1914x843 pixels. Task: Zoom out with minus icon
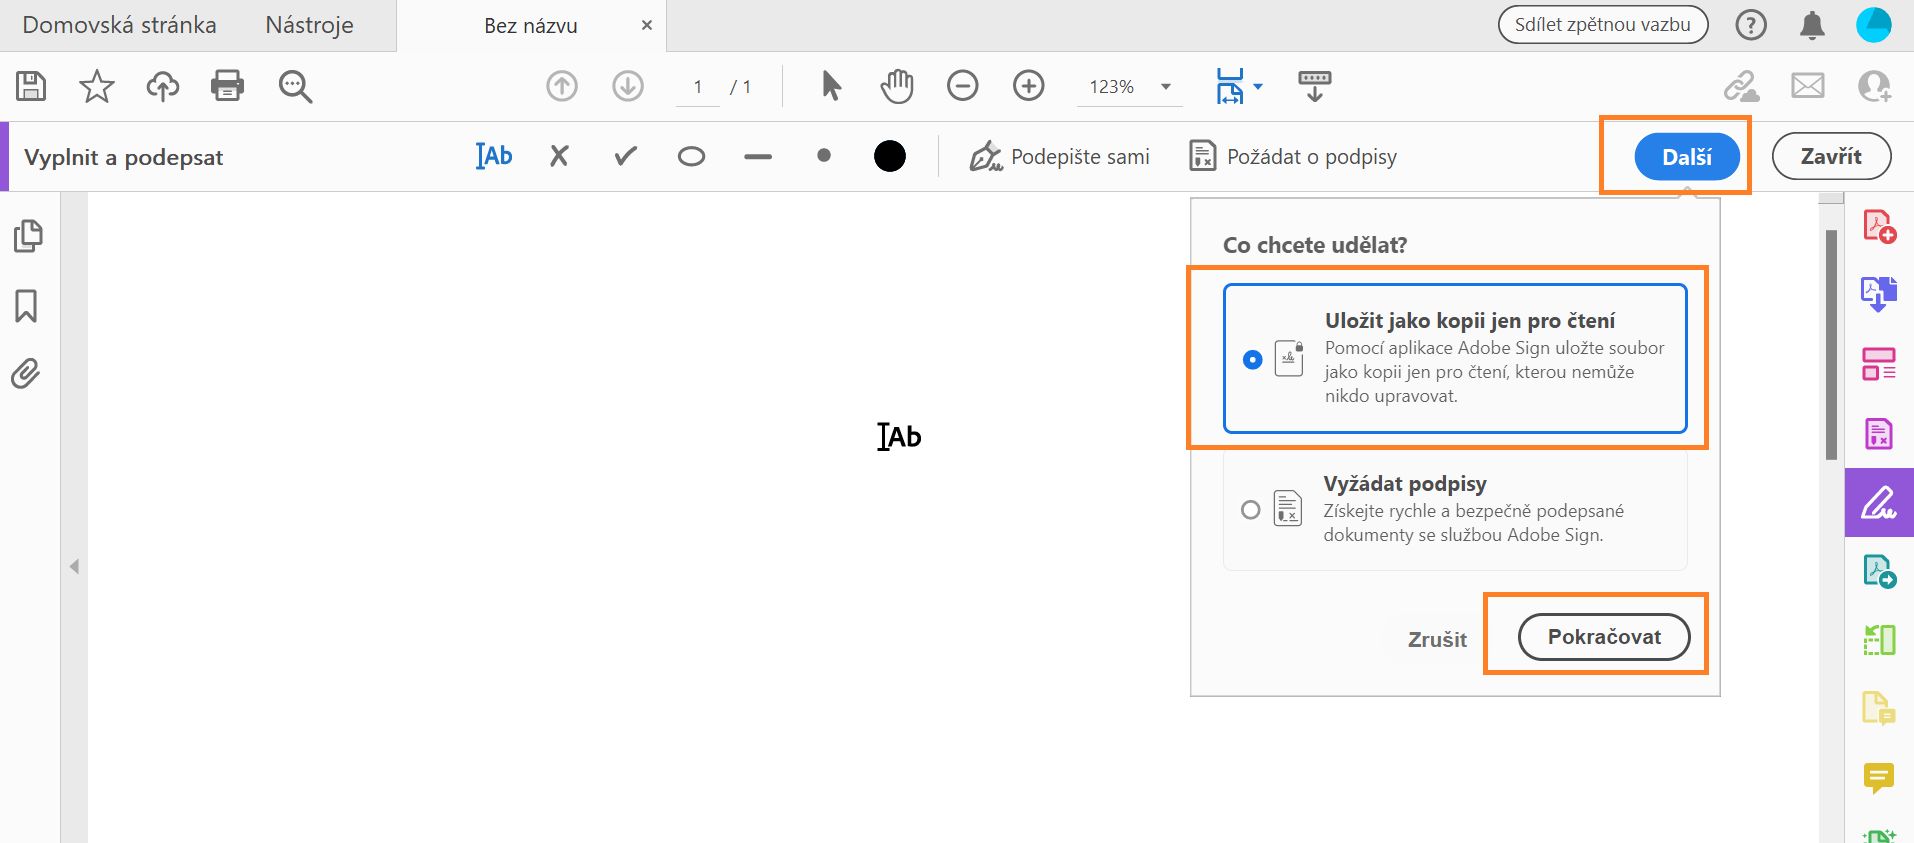pyautogui.click(x=963, y=86)
